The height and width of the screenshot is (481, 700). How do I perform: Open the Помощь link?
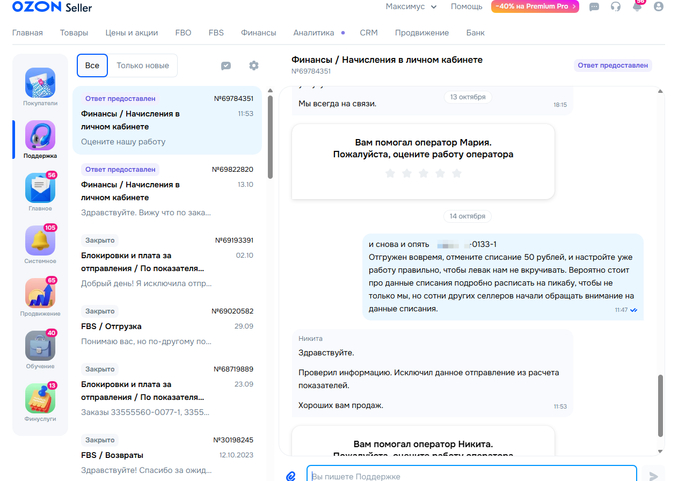click(466, 6)
